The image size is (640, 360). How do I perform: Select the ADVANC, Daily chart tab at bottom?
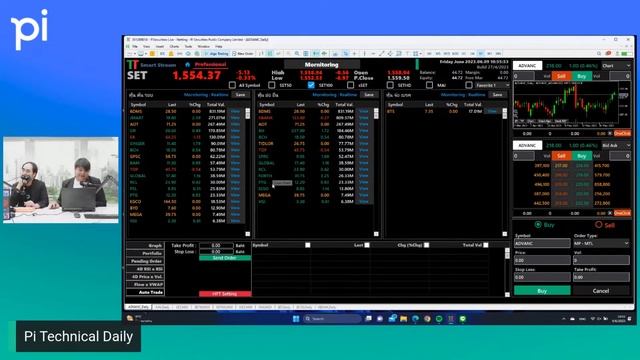click(x=138, y=307)
